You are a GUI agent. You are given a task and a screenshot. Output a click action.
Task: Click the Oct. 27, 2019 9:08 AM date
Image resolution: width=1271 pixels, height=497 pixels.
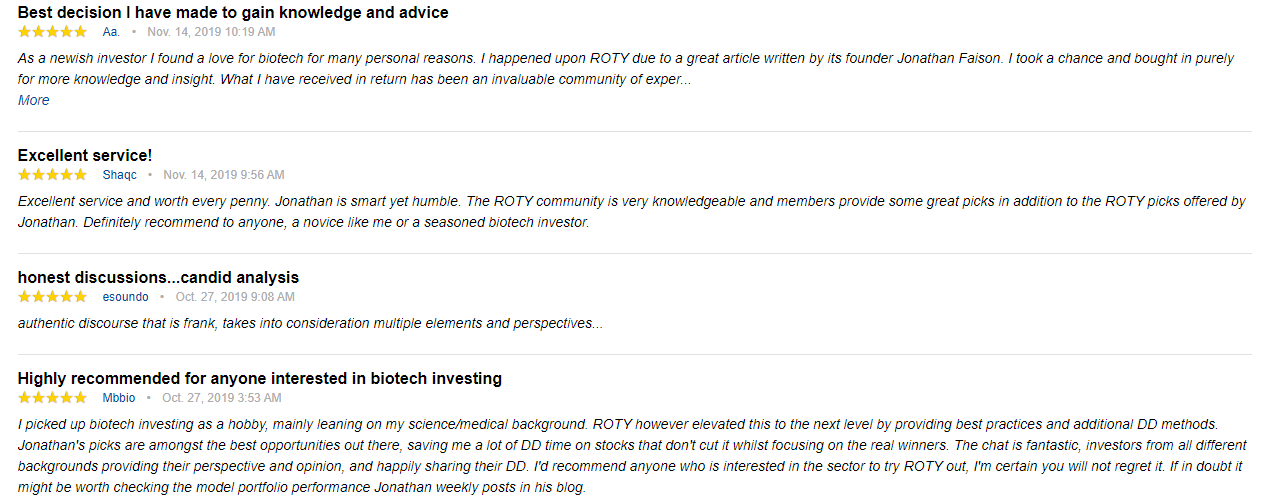pyautogui.click(x=235, y=297)
